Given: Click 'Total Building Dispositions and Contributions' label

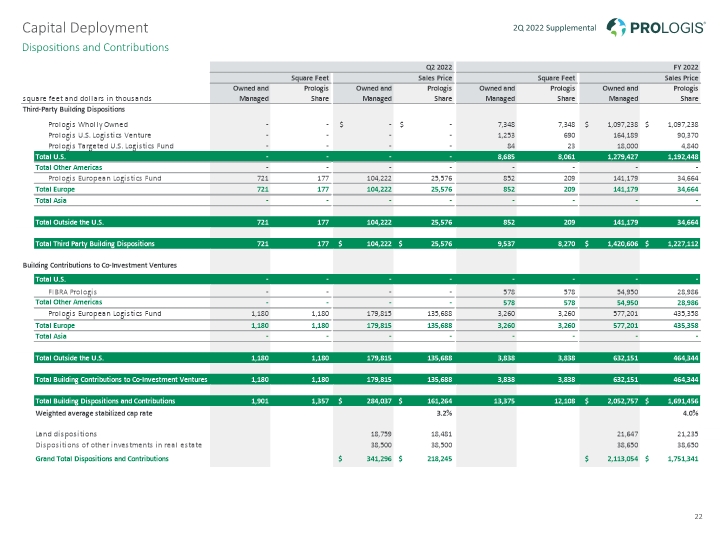Looking at the screenshot, I should pos(105,401).
